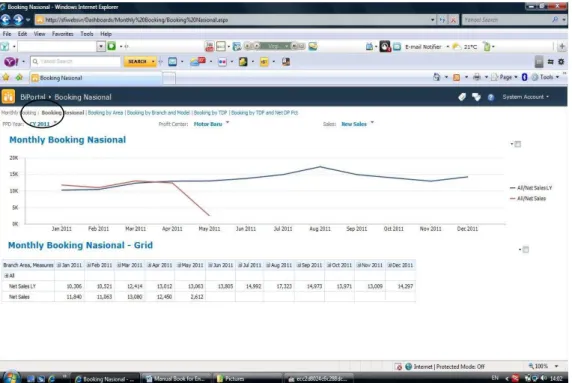The height and width of the screenshot is (383, 572).
Task: Click the blue Bluetooth icon in command bar
Action: click(525, 77)
